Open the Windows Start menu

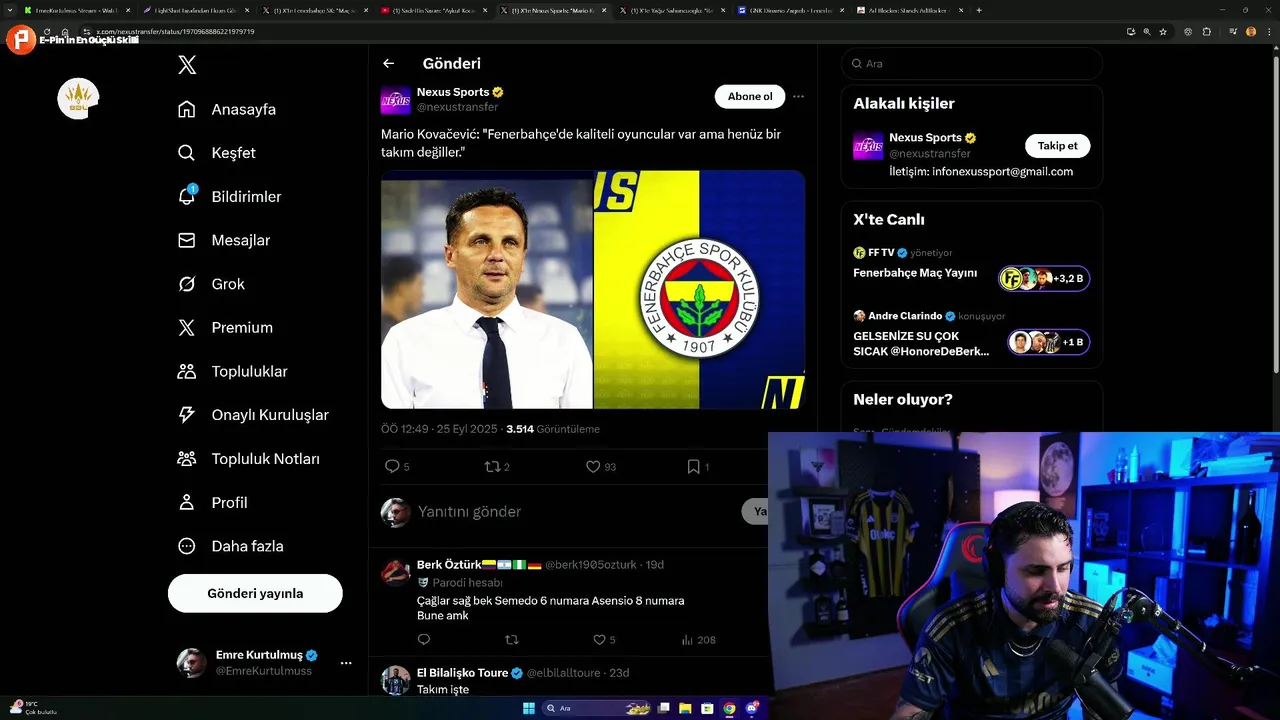[x=529, y=708]
